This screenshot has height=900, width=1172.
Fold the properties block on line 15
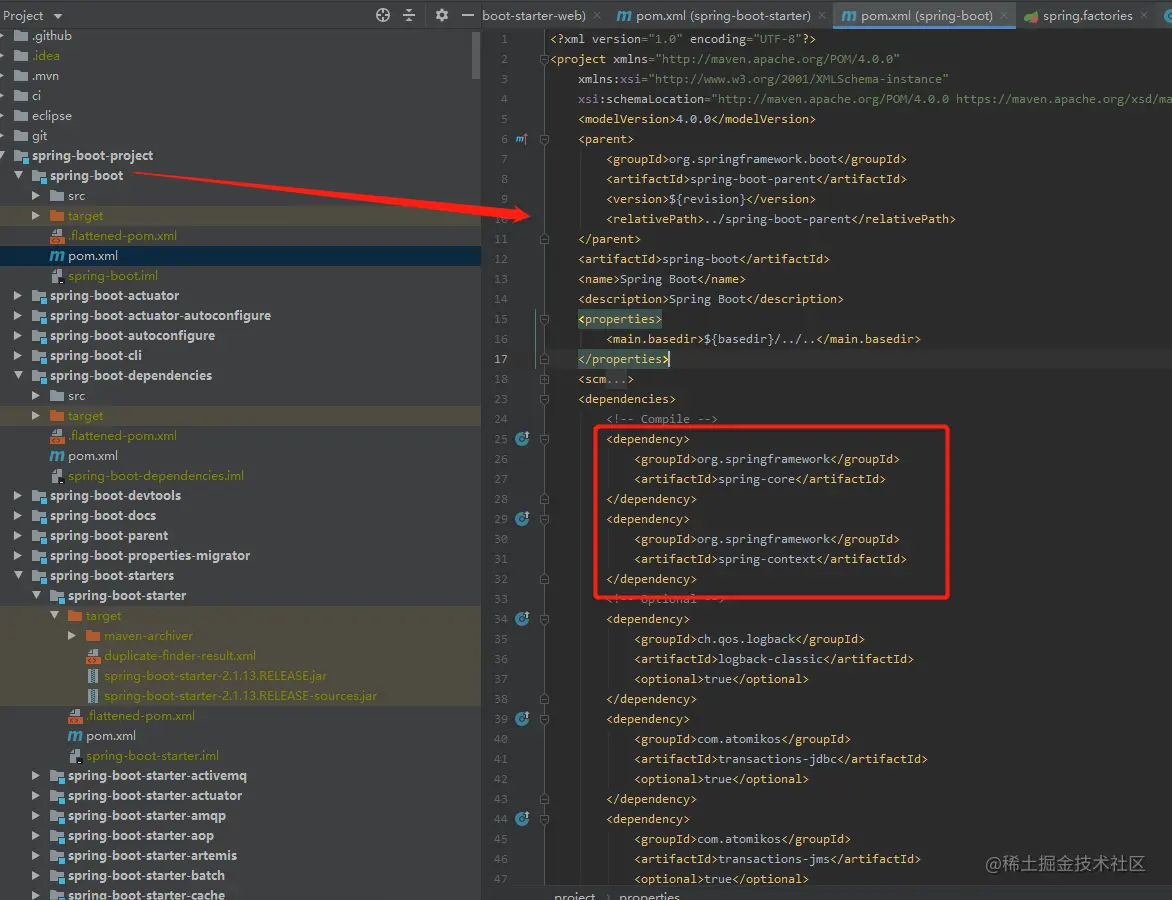(x=544, y=319)
